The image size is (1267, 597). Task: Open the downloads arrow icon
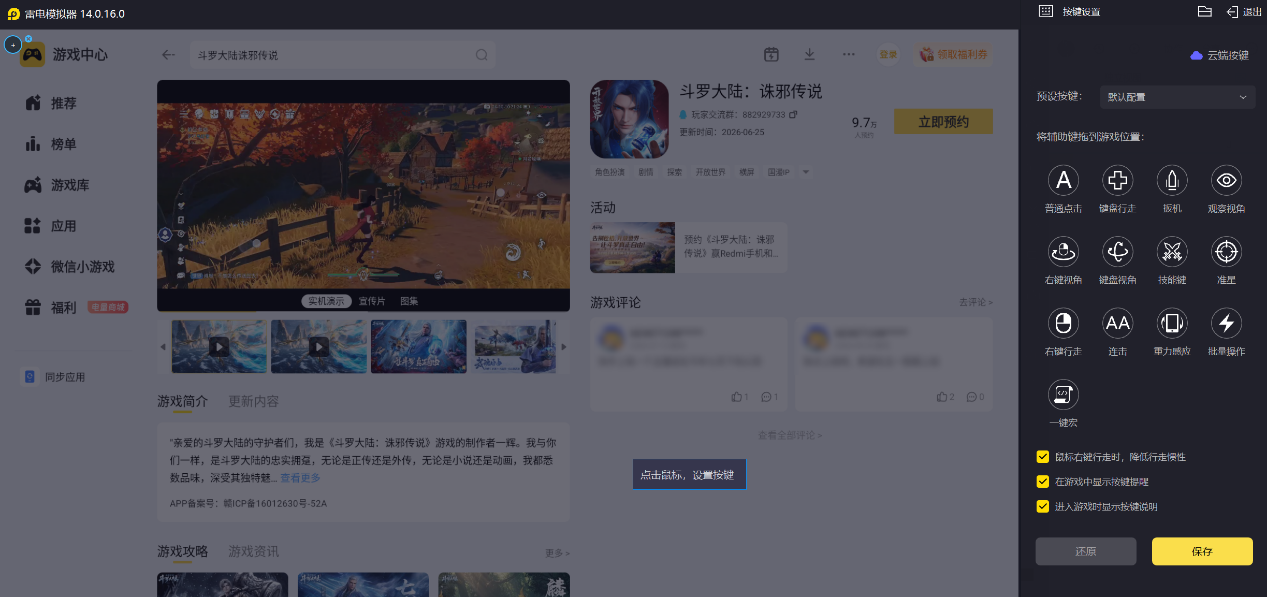pyautogui.click(x=809, y=54)
